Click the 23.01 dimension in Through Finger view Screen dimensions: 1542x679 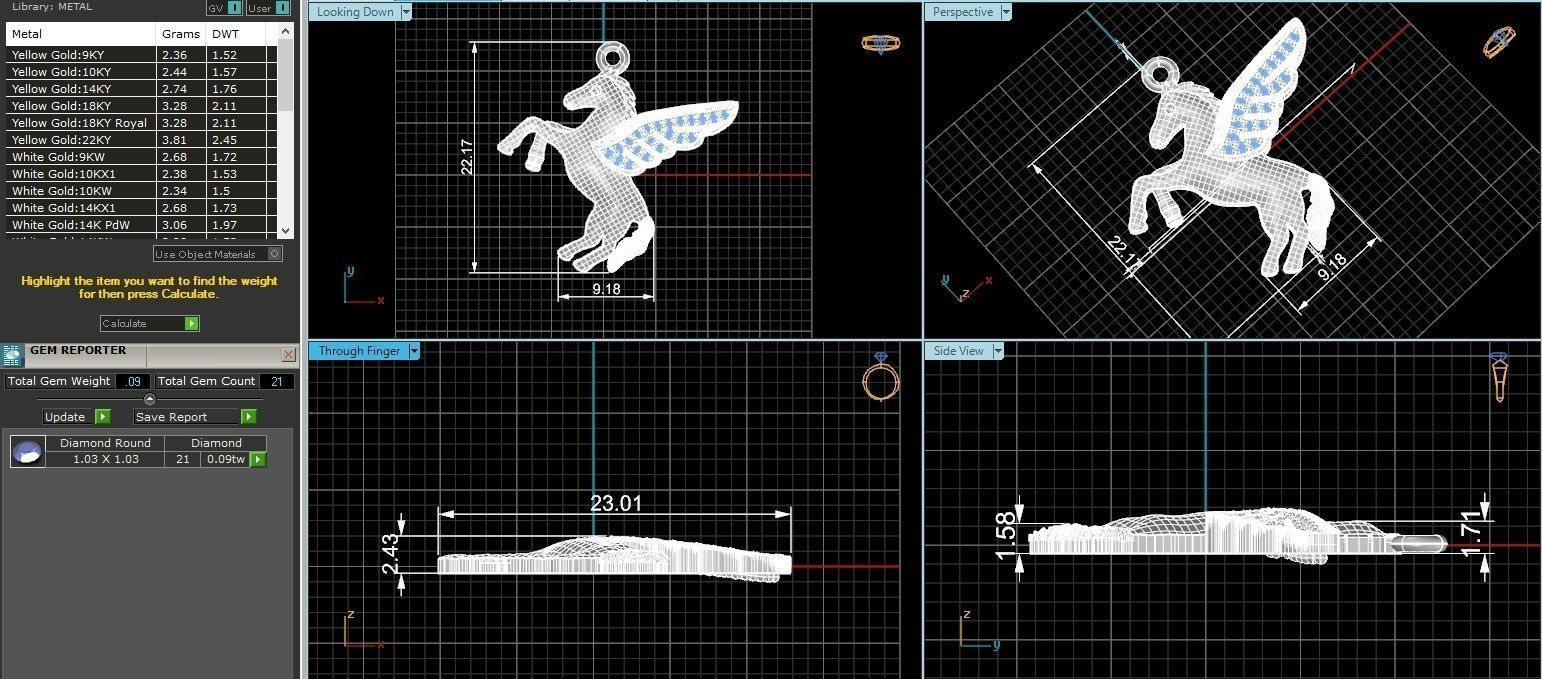[x=616, y=503]
